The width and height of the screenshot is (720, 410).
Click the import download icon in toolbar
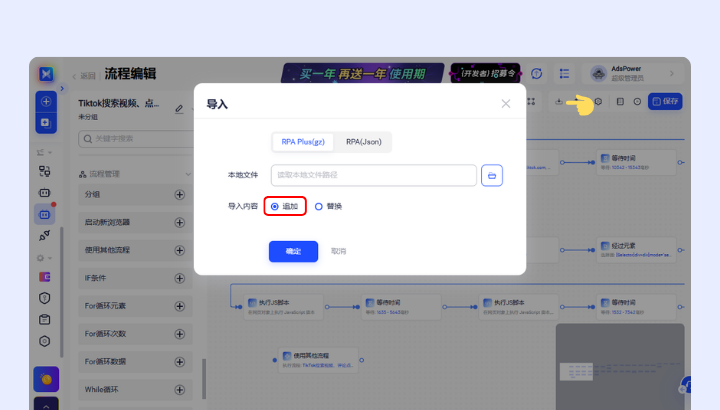(x=559, y=101)
